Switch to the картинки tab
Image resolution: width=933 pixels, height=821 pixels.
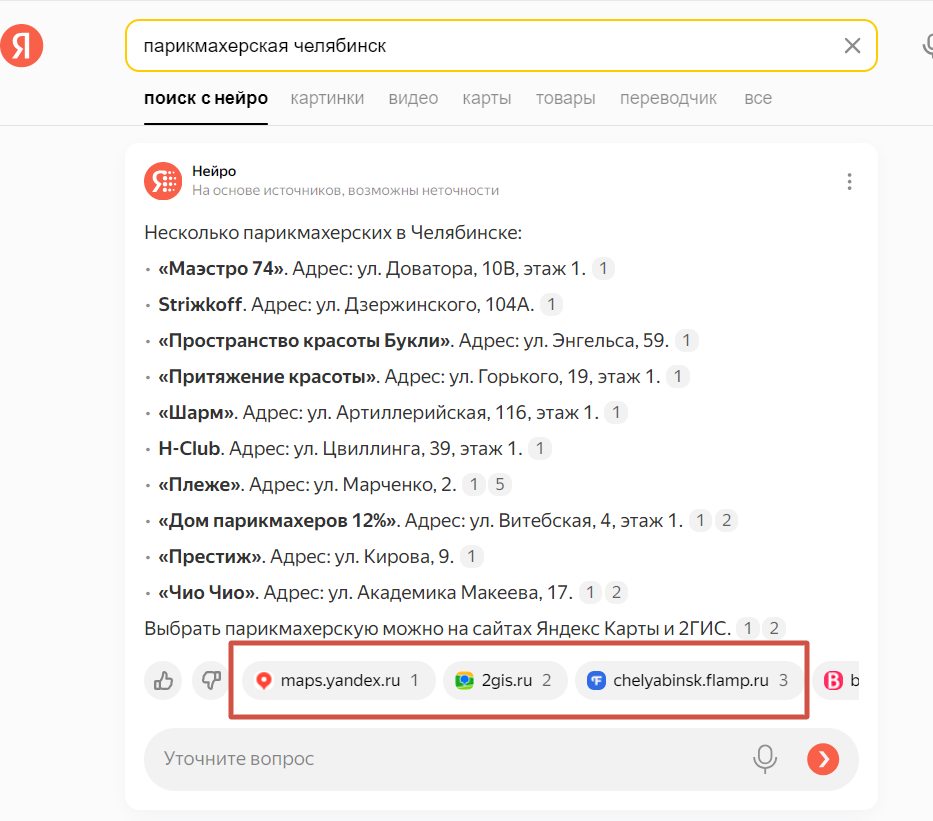click(x=327, y=98)
